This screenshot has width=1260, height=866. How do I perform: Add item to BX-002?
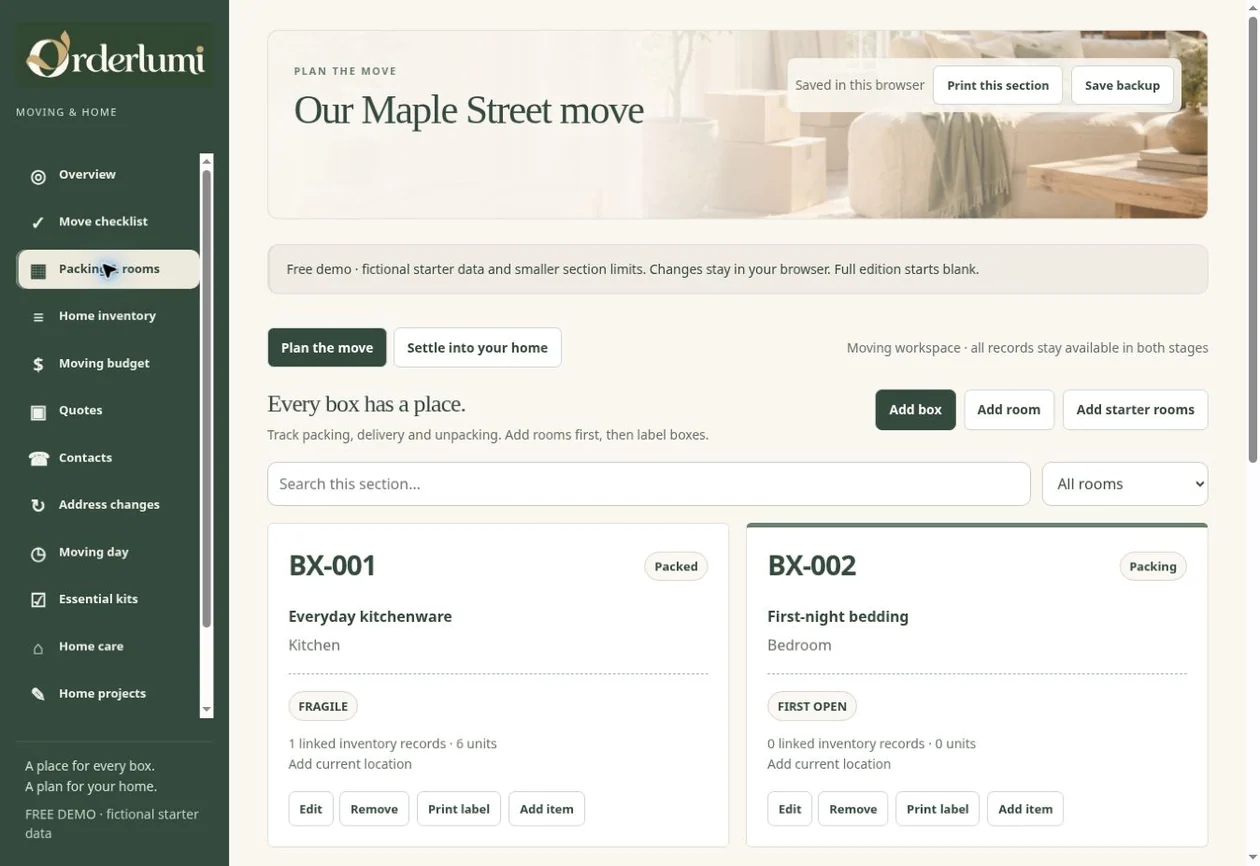coord(1025,809)
